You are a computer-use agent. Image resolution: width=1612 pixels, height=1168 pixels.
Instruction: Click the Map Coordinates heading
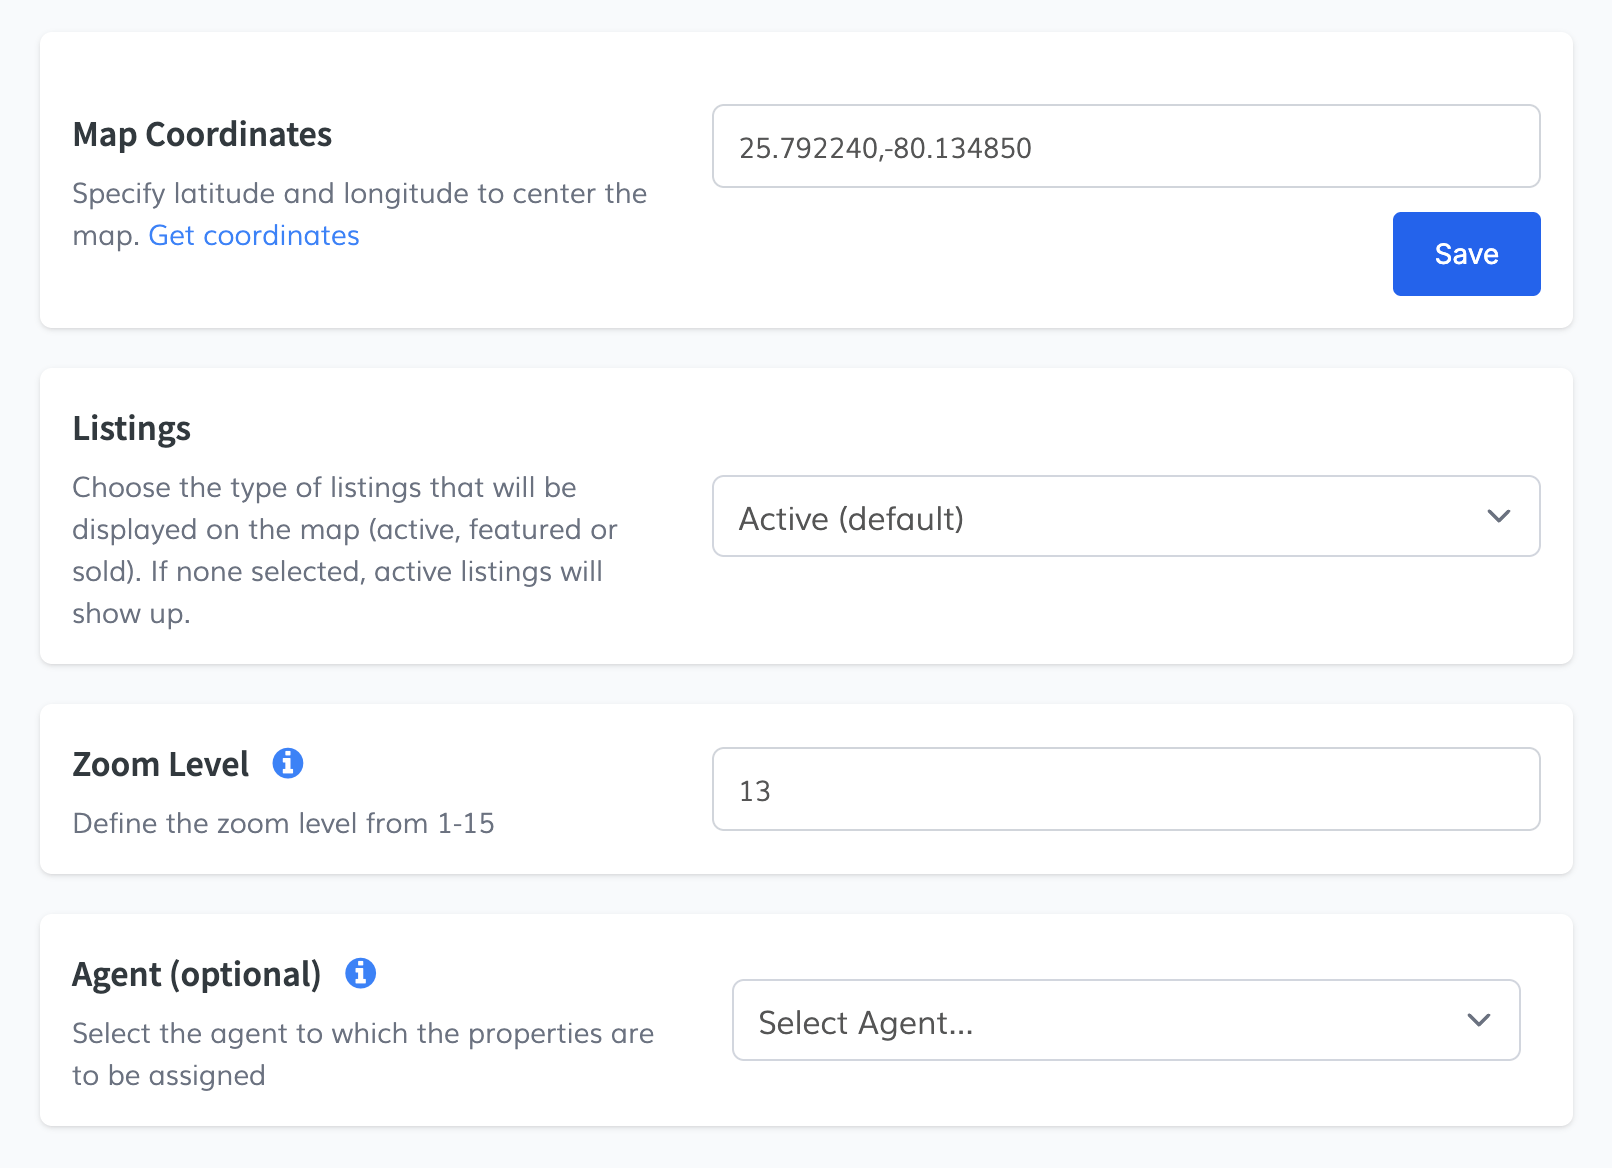coord(202,134)
